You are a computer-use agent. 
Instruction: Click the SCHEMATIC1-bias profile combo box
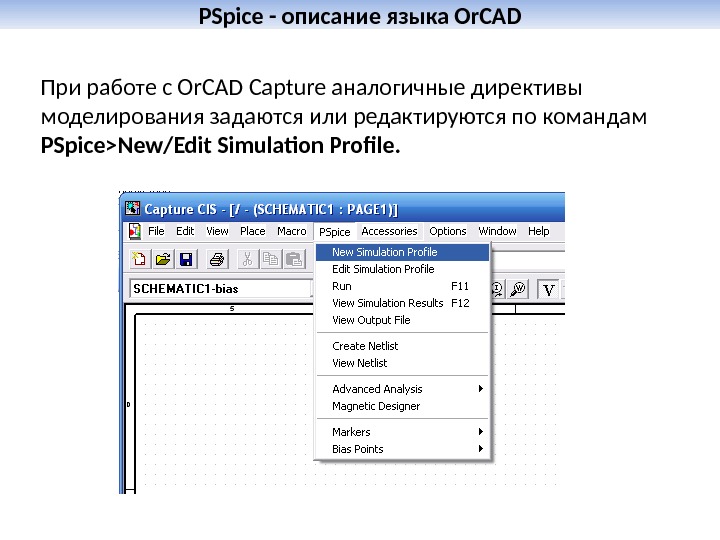pyautogui.click(x=220, y=289)
